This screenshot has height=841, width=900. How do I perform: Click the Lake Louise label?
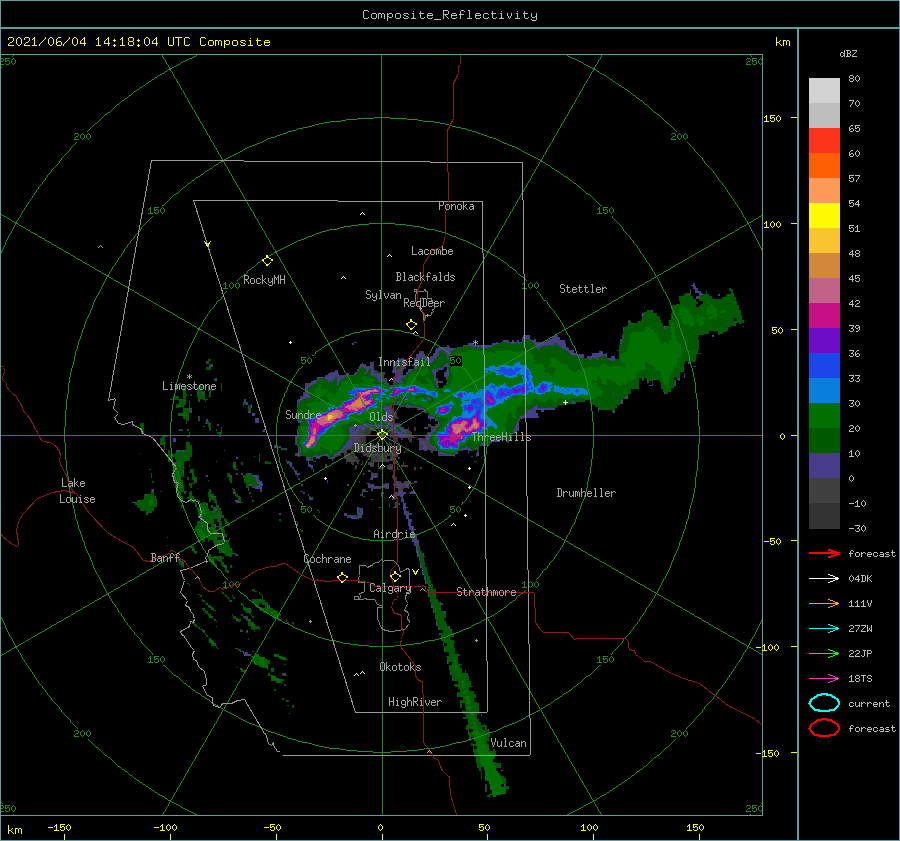(x=77, y=491)
